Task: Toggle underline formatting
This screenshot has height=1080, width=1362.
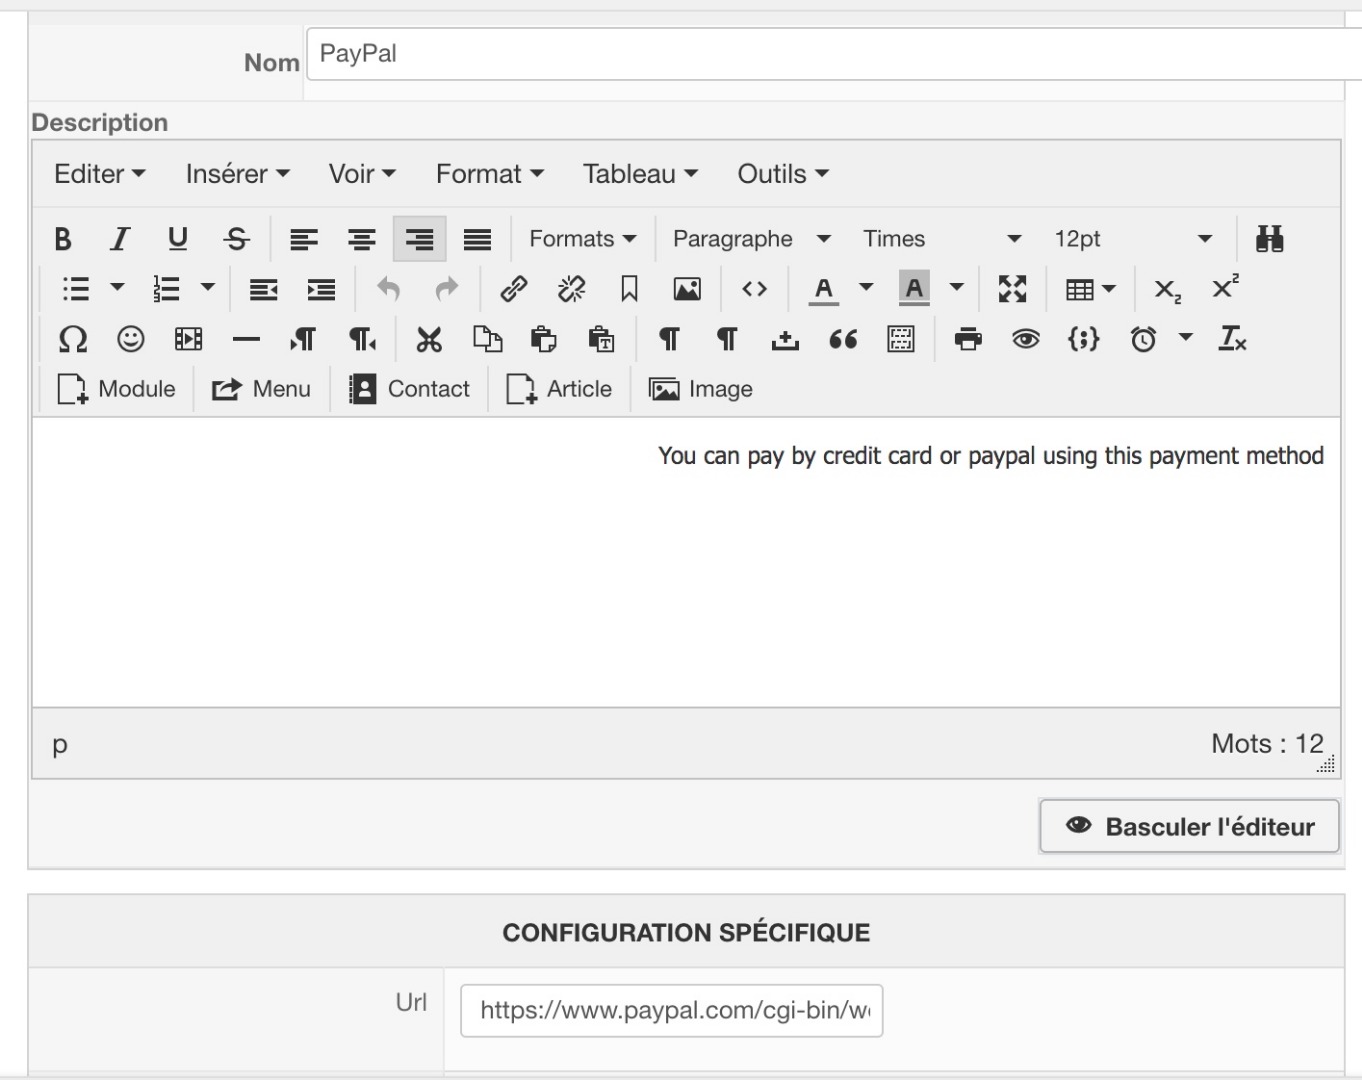Action: (178, 239)
